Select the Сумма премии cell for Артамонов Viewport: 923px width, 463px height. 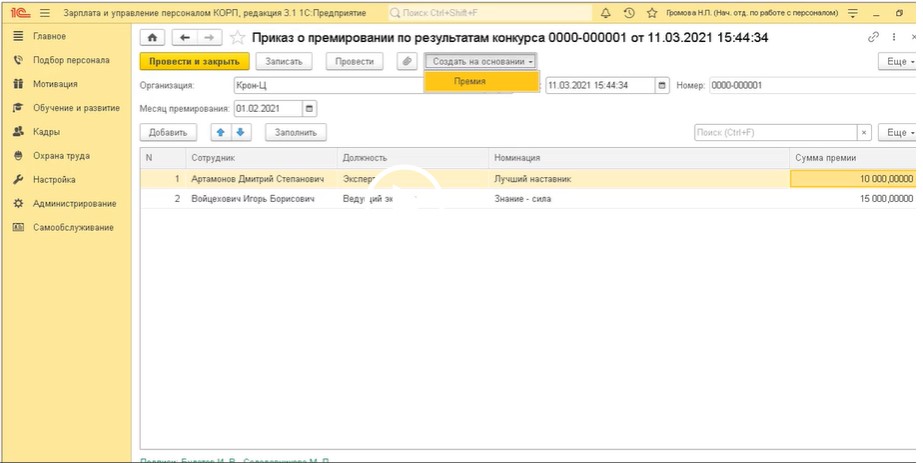pos(852,178)
